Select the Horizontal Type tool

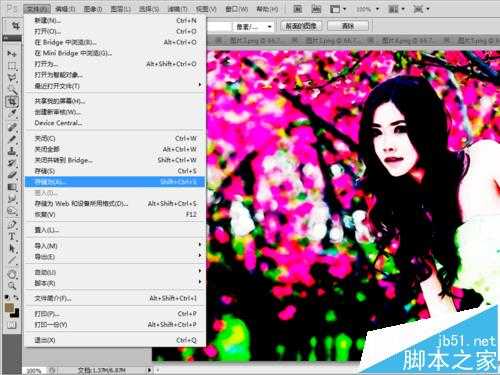tap(12, 236)
